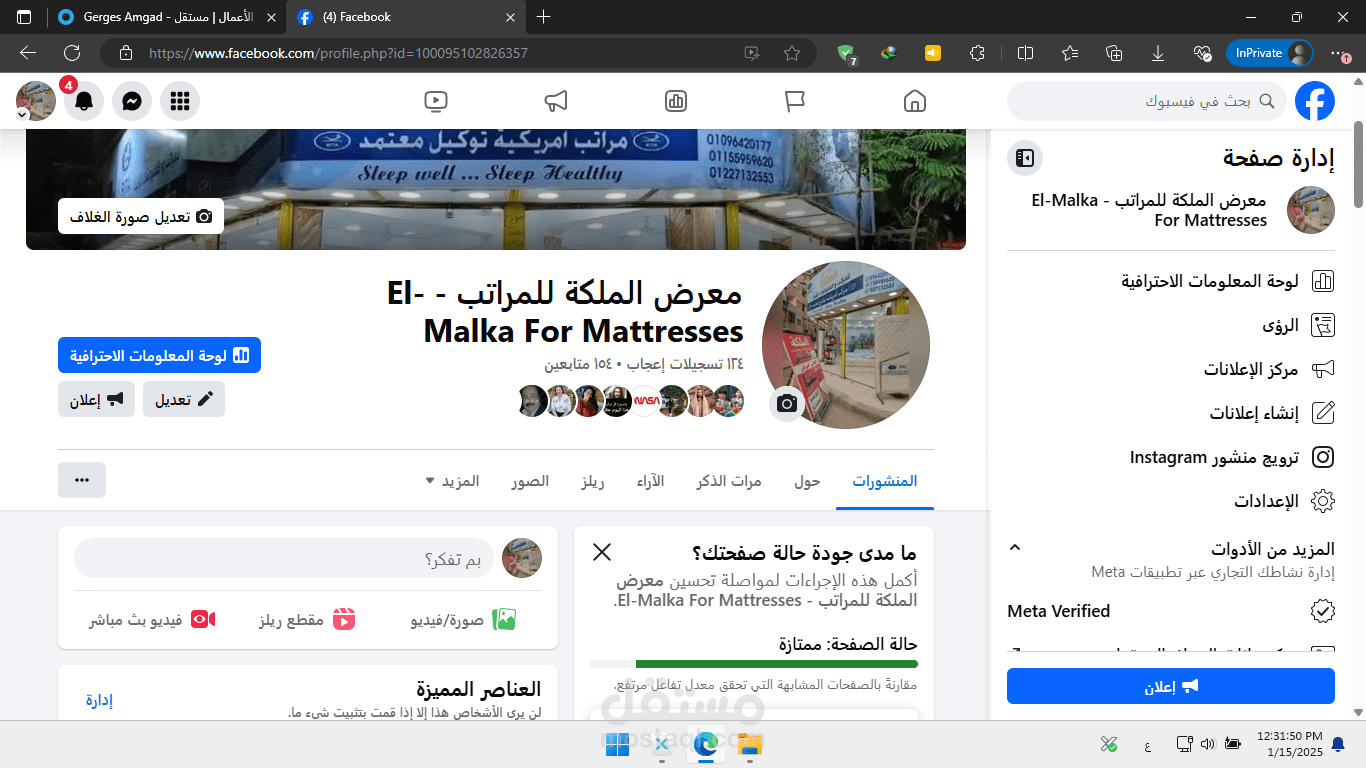
Task: Click the page profile picture
Action: pos(846,345)
